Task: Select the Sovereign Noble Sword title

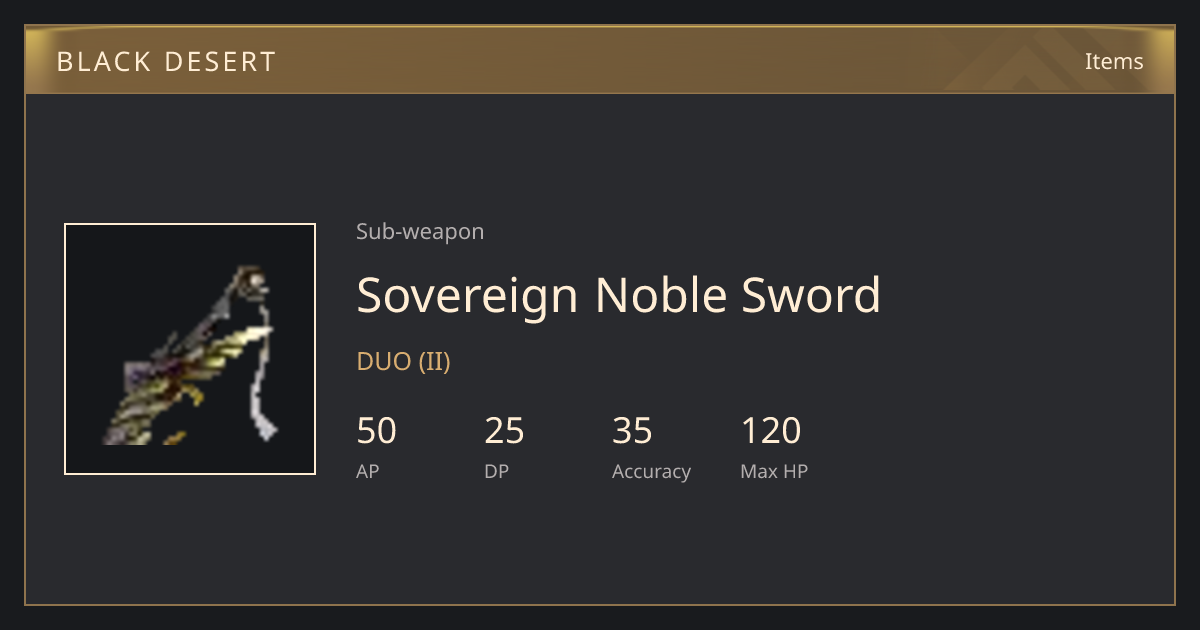Action: point(618,295)
